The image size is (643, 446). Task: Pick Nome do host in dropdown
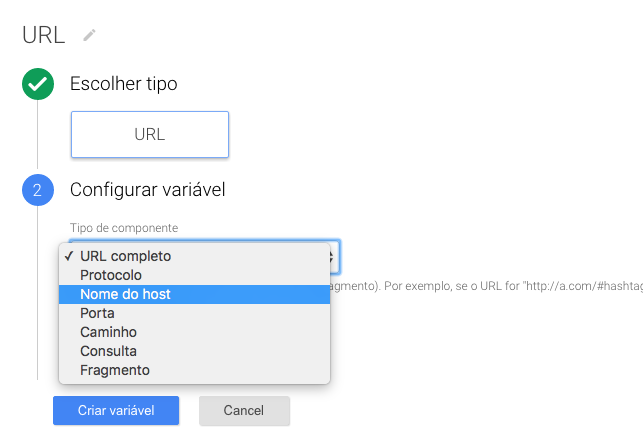pyautogui.click(x=125, y=294)
